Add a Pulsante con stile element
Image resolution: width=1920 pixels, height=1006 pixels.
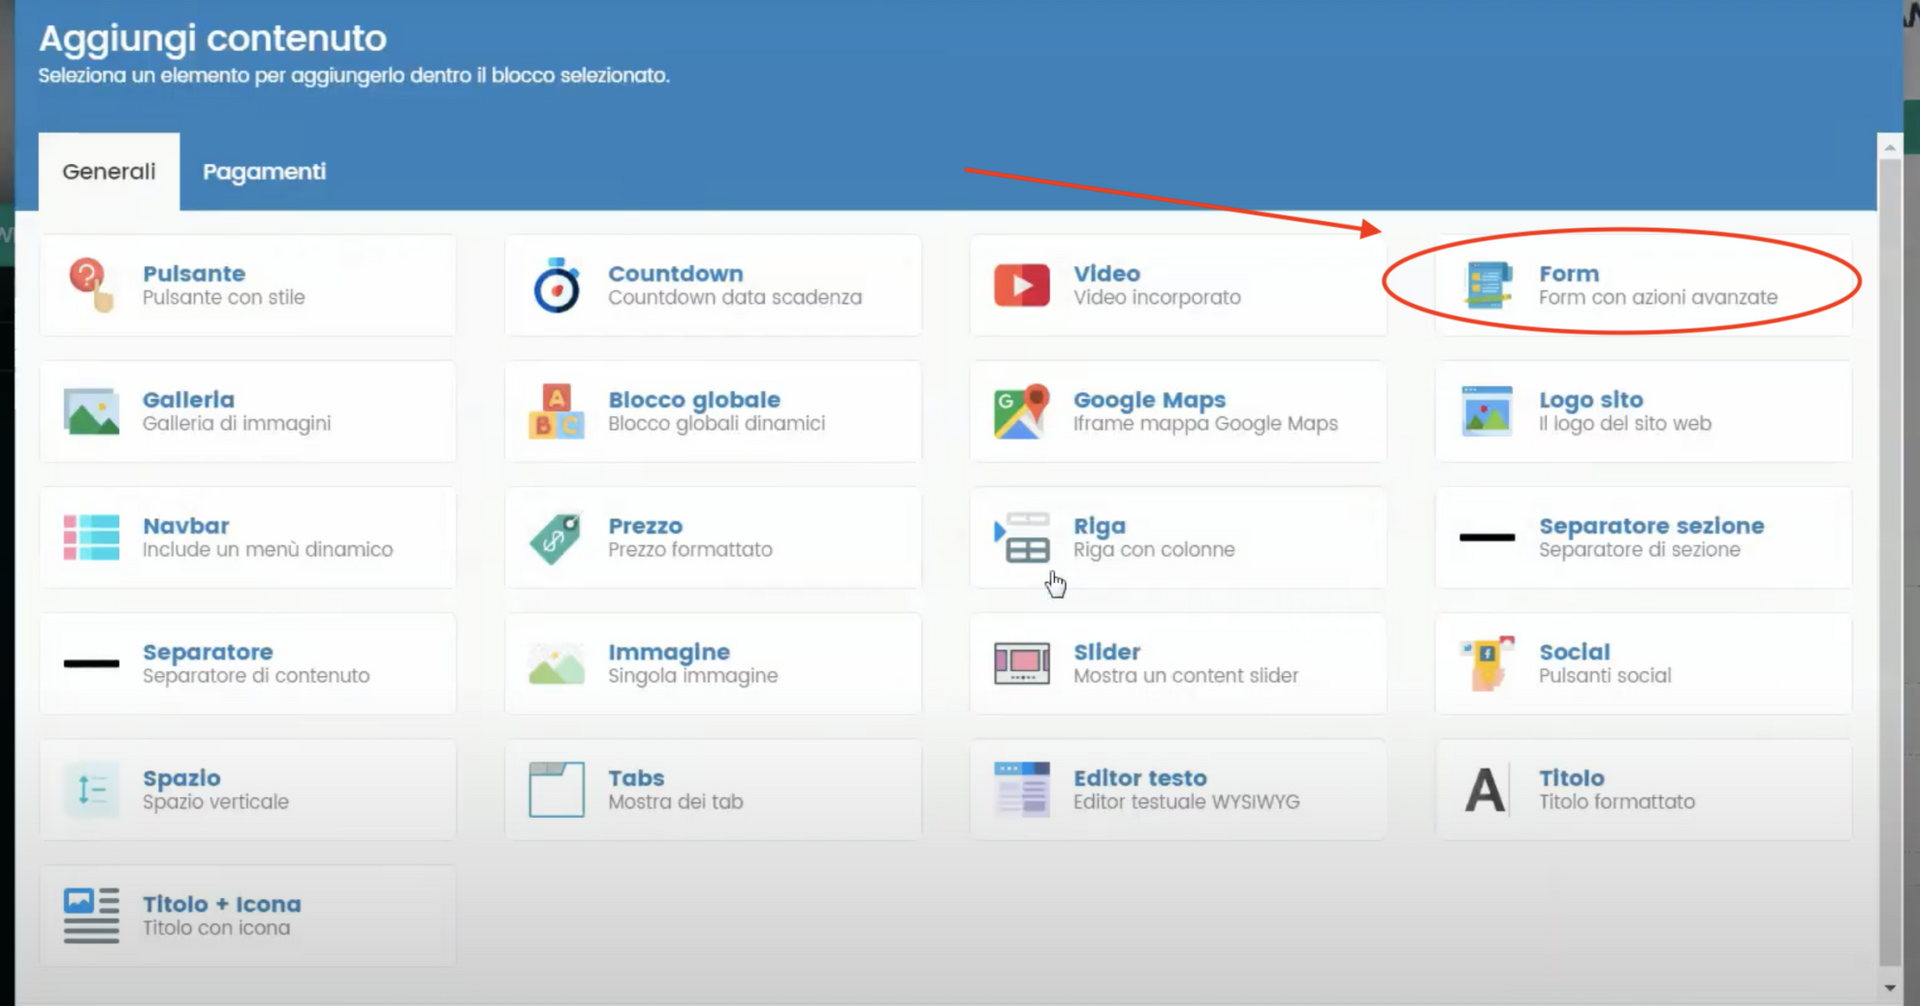tap(247, 285)
